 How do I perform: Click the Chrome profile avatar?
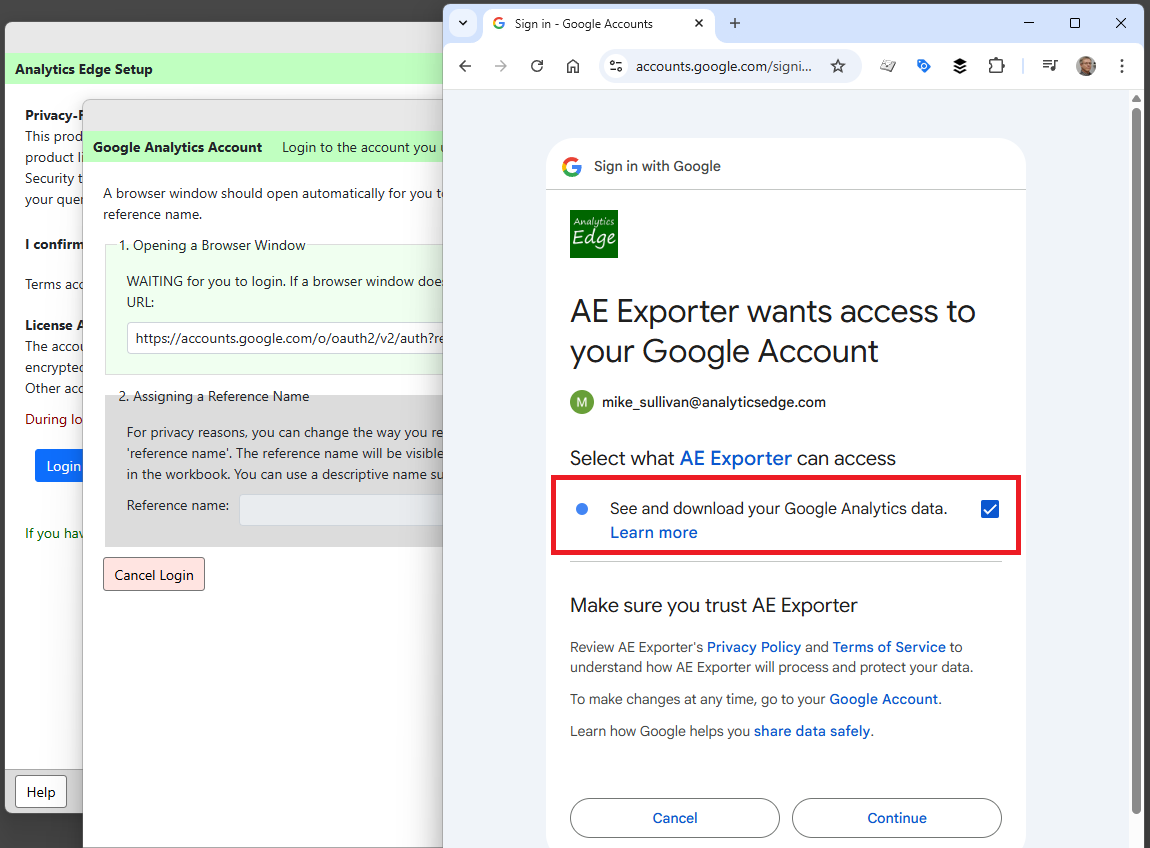tap(1086, 66)
